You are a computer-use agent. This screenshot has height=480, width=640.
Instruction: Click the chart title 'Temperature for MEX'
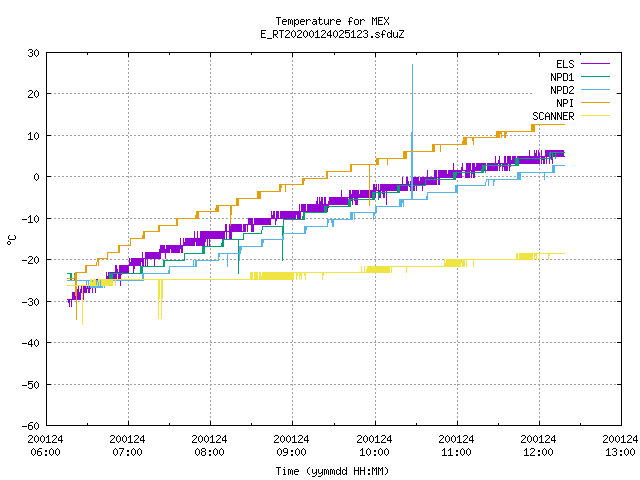(332, 21)
